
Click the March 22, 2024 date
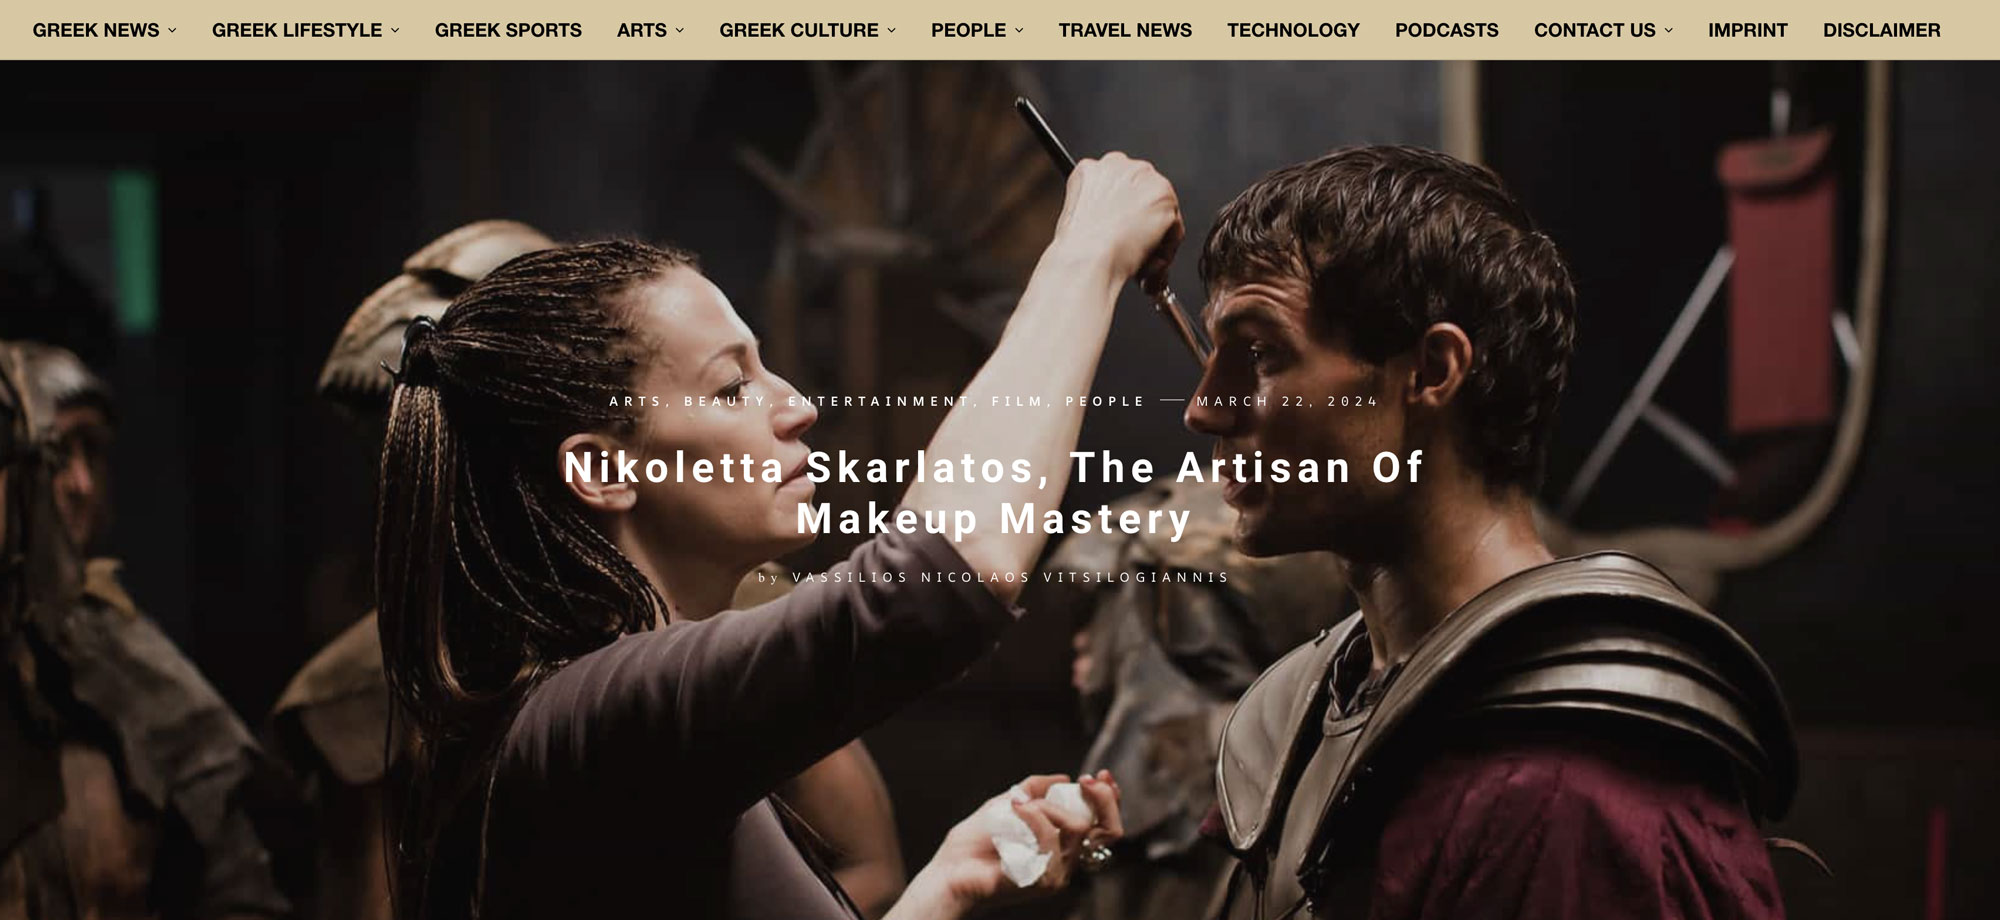pos(1287,401)
